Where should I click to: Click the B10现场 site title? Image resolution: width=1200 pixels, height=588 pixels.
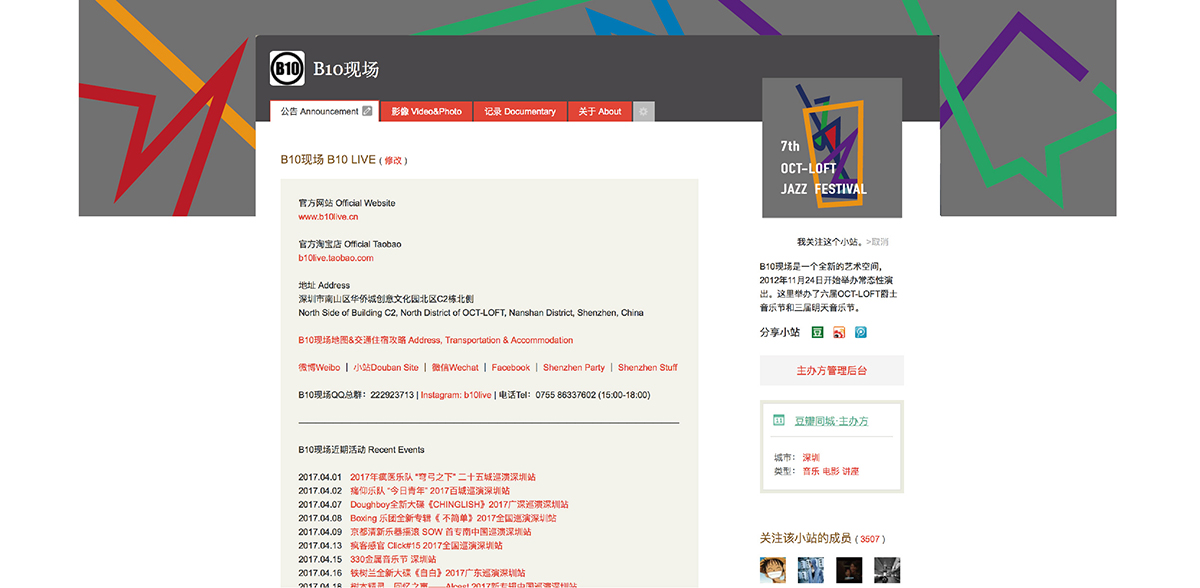346,70
